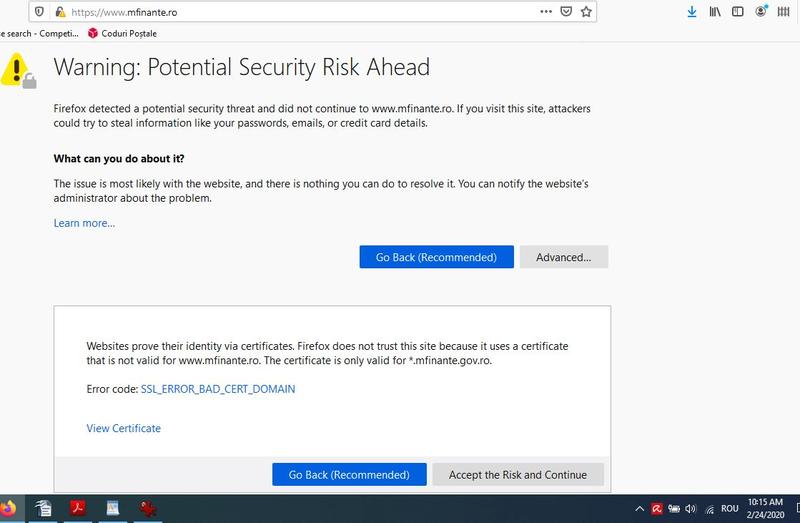Toggle the Firefox sidebar view
This screenshot has width=800, height=523.
coord(738,12)
